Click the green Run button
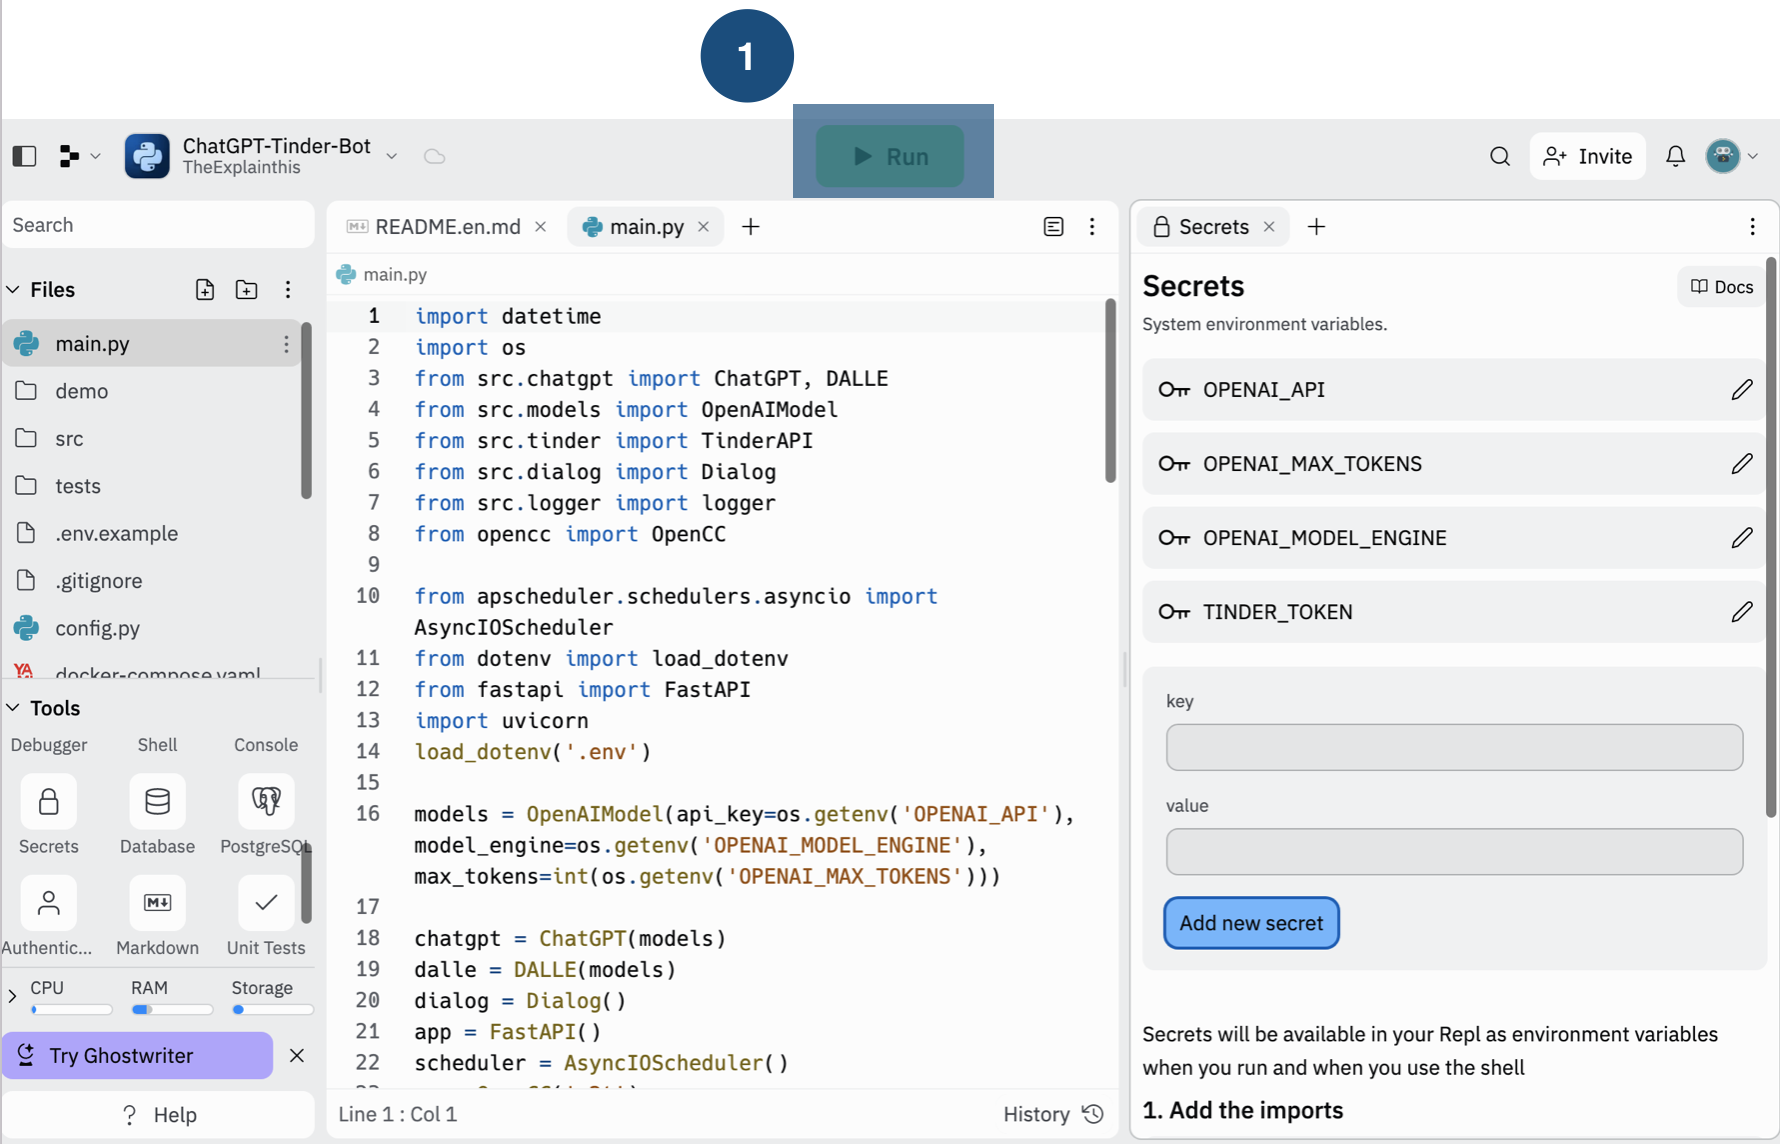 [x=890, y=156]
